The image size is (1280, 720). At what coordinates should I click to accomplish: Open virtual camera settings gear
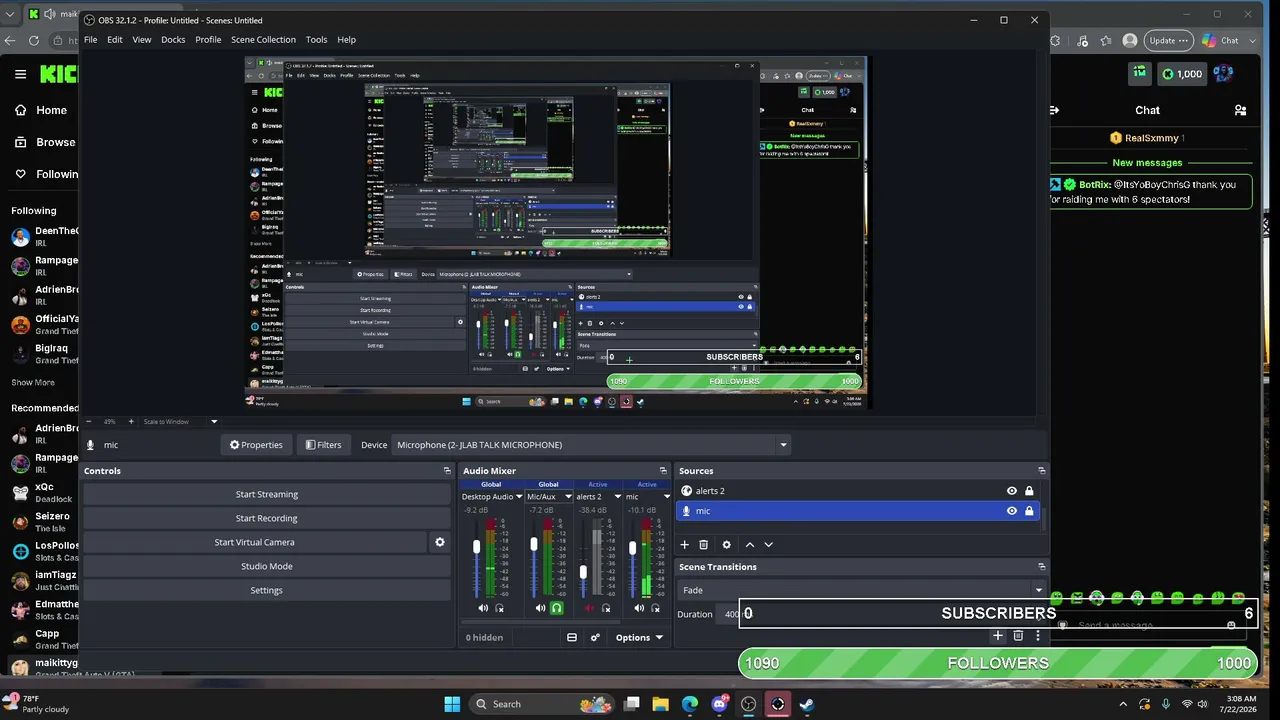(x=439, y=542)
